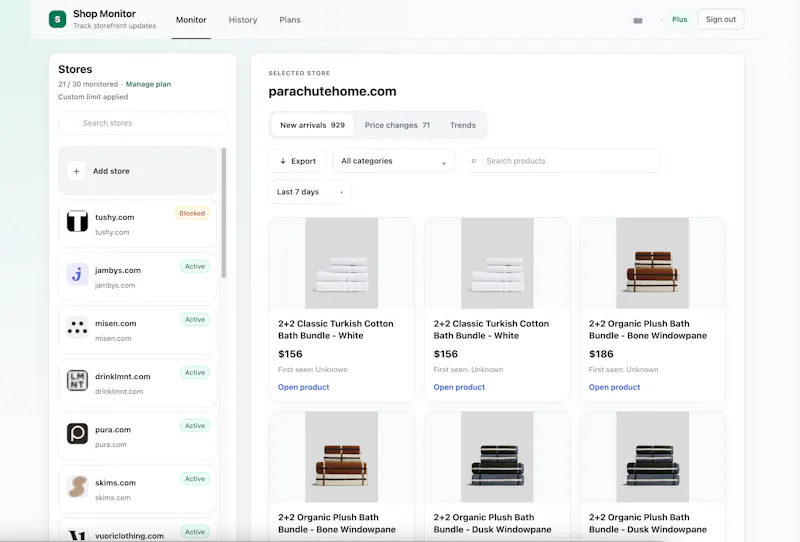Click second white towel bundle thumbnail

point(497,263)
